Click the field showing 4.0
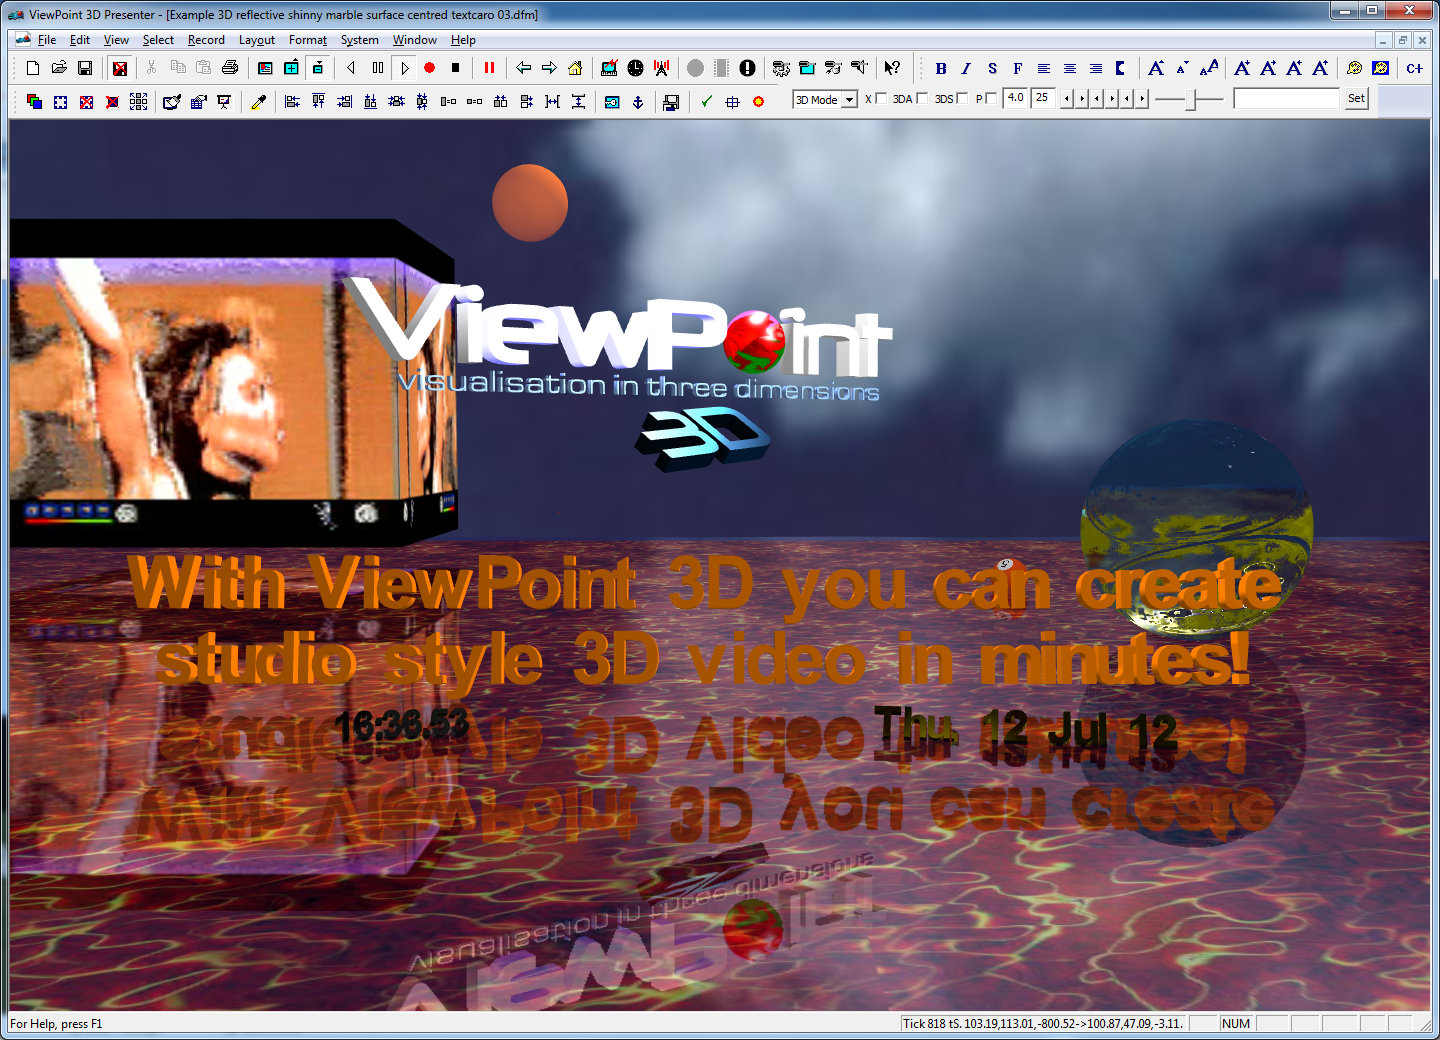The height and width of the screenshot is (1040, 1440). tap(1016, 98)
